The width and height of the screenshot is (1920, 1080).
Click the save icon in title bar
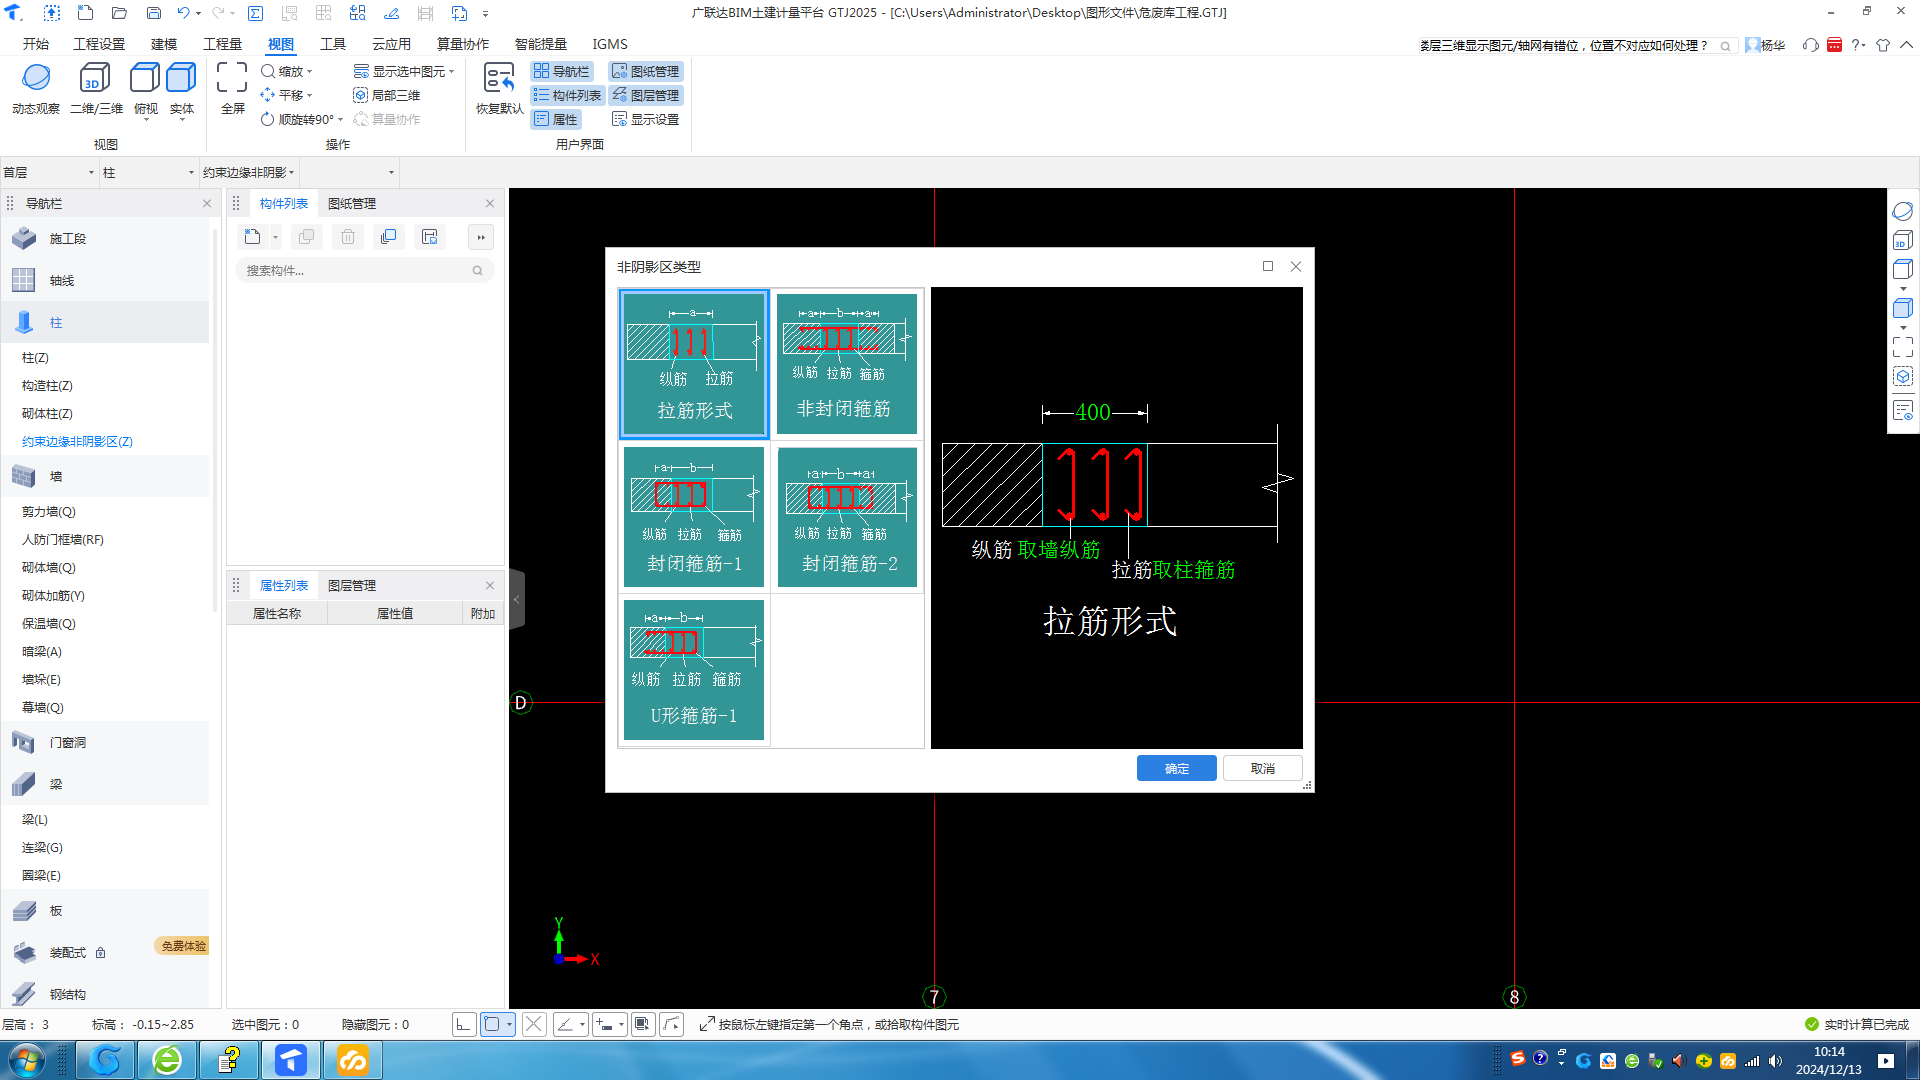154,13
